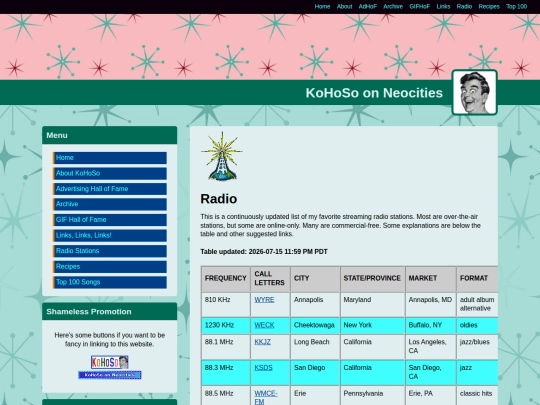Screen dimensions: 540x405
Task: Click the KoHoSo on Neocities banner button
Action: point(110,375)
